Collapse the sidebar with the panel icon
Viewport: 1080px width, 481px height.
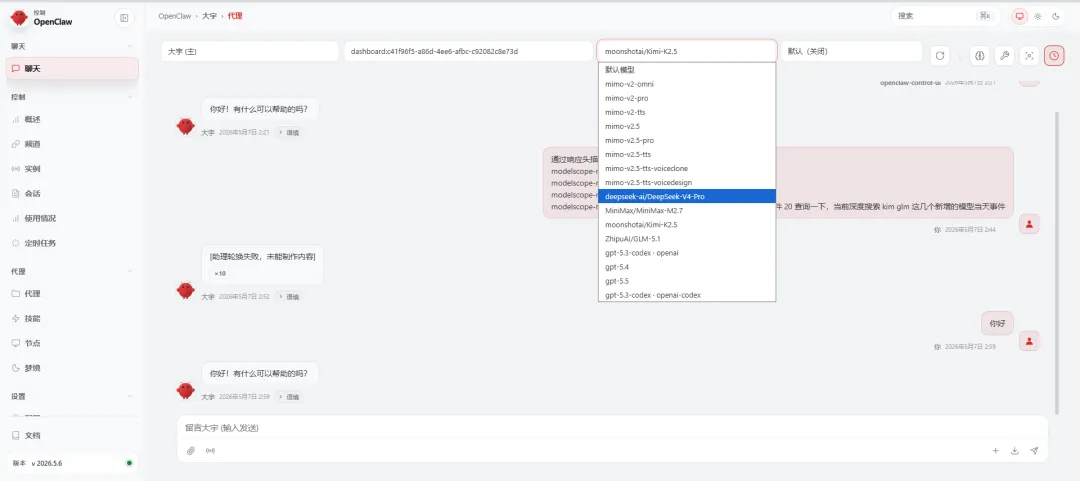[x=124, y=18]
